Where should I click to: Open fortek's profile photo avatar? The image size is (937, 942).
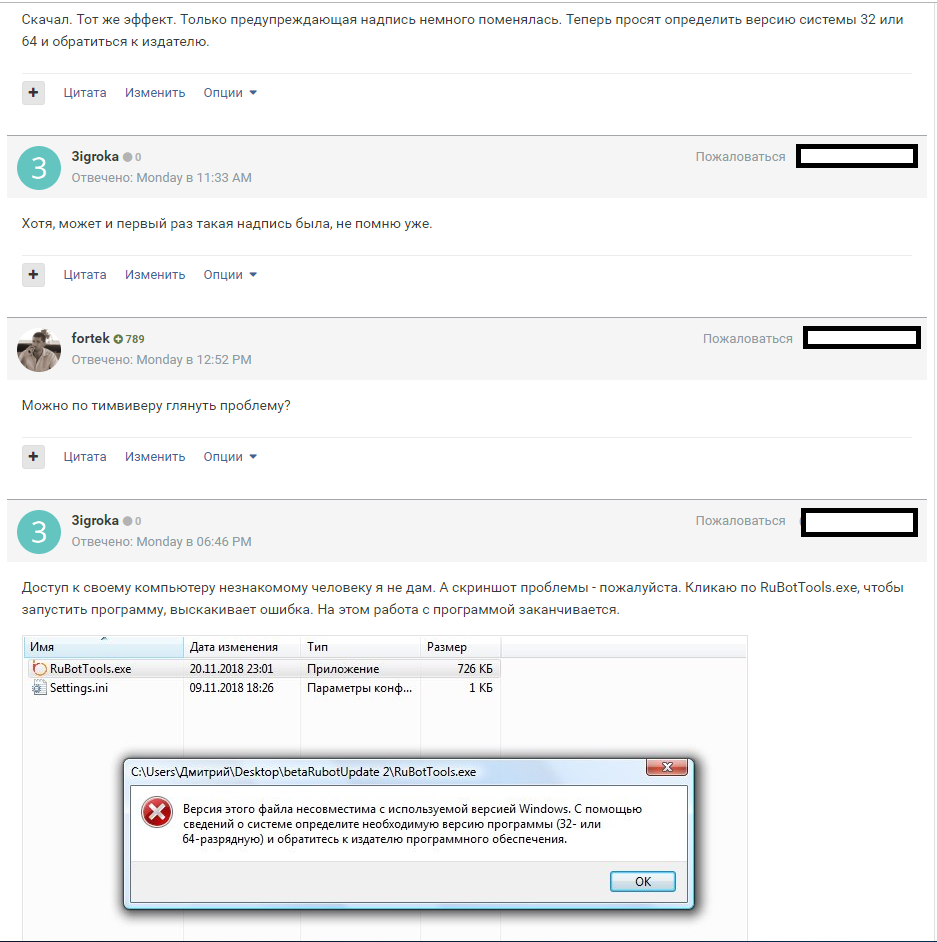39,350
